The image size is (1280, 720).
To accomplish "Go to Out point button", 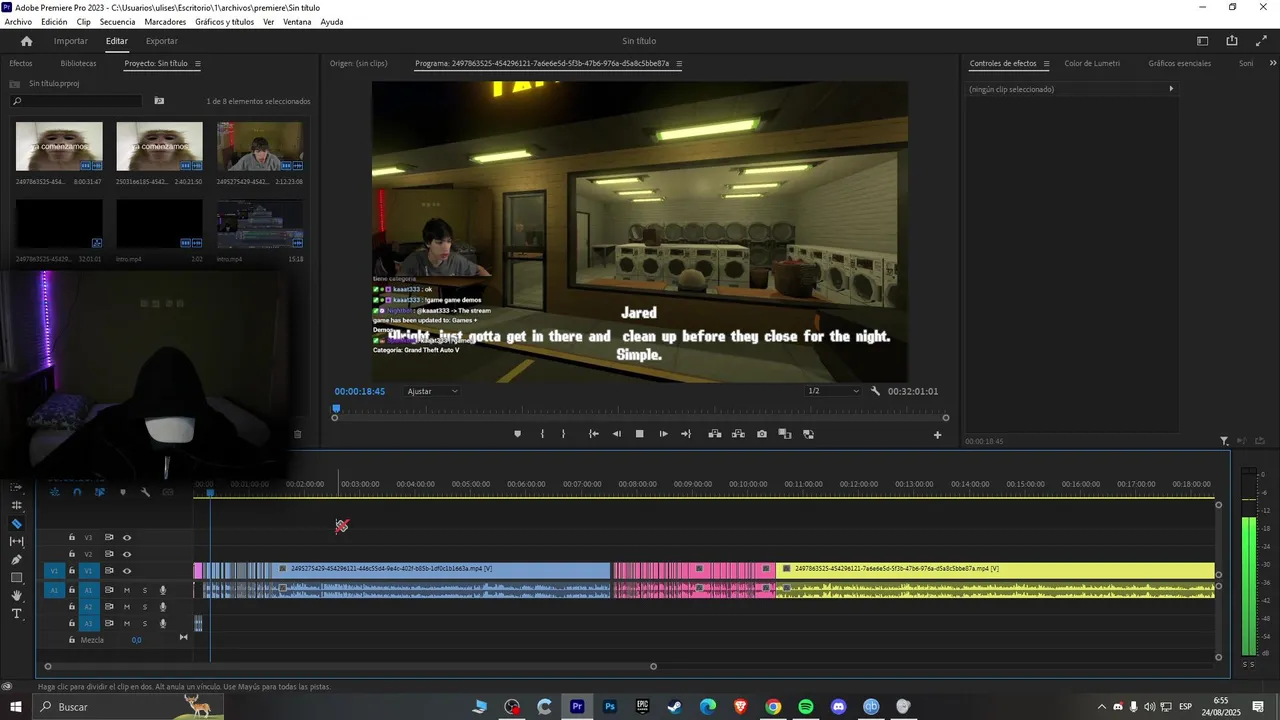I will [686, 434].
